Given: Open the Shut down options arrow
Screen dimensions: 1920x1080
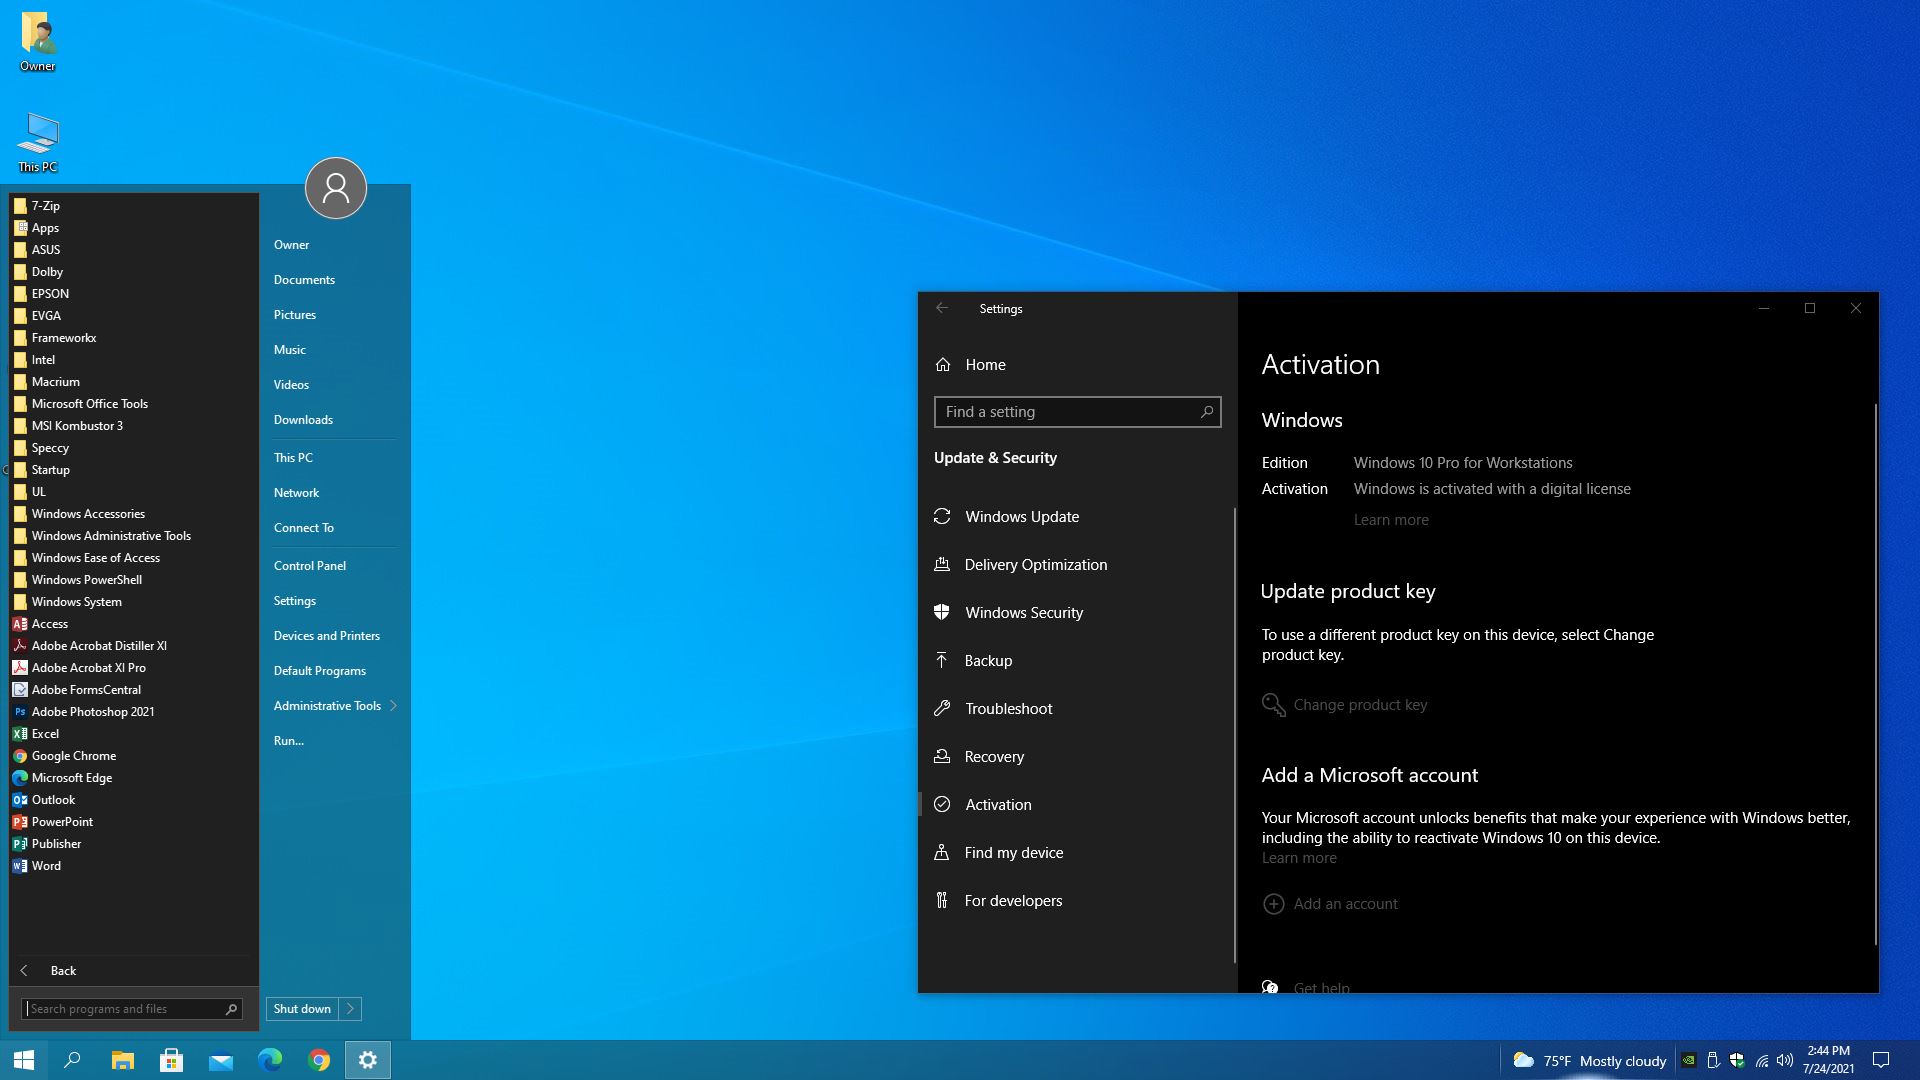Looking at the screenshot, I should [x=351, y=1009].
